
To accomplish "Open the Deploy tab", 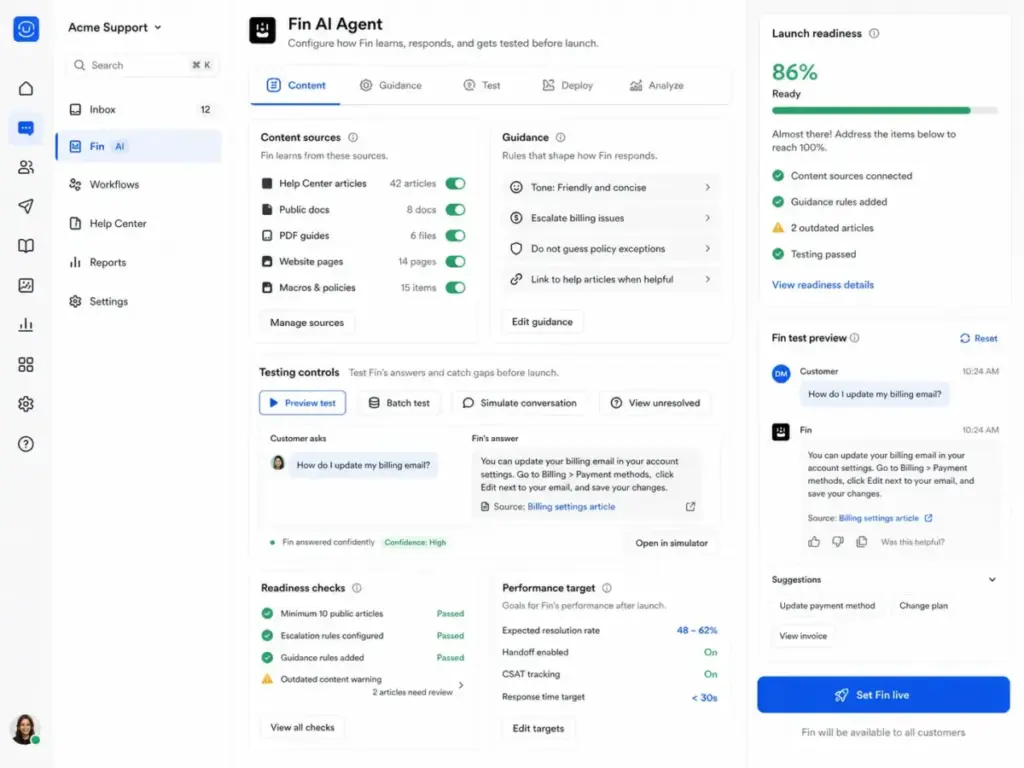I will [x=568, y=86].
